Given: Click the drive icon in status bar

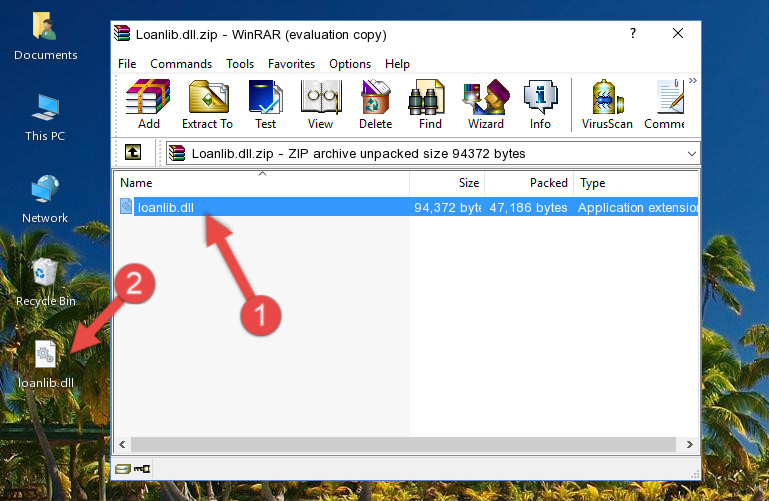Looking at the screenshot, I should click(123, 469).
